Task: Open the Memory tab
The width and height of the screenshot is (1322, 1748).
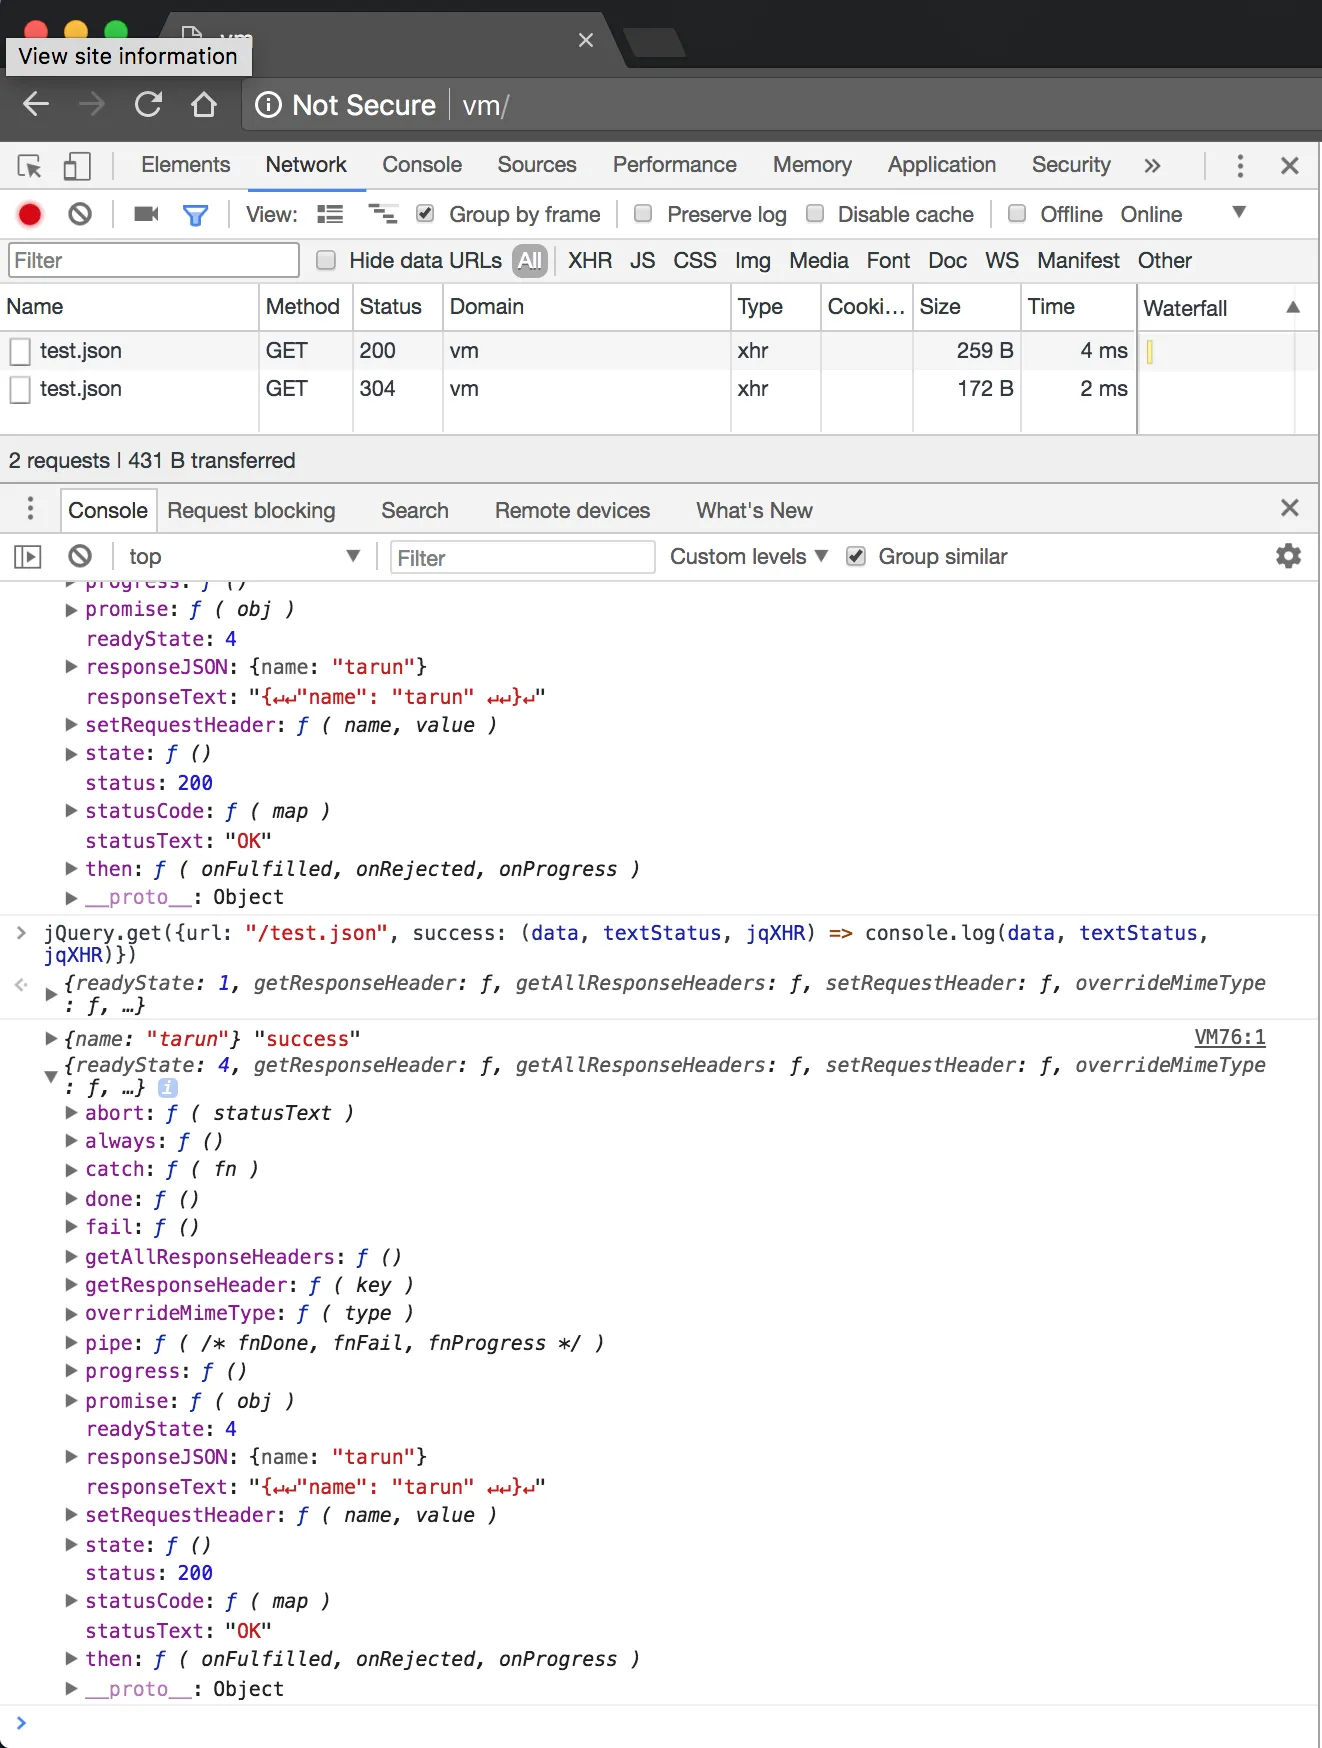Action: [x=812, y=165]
